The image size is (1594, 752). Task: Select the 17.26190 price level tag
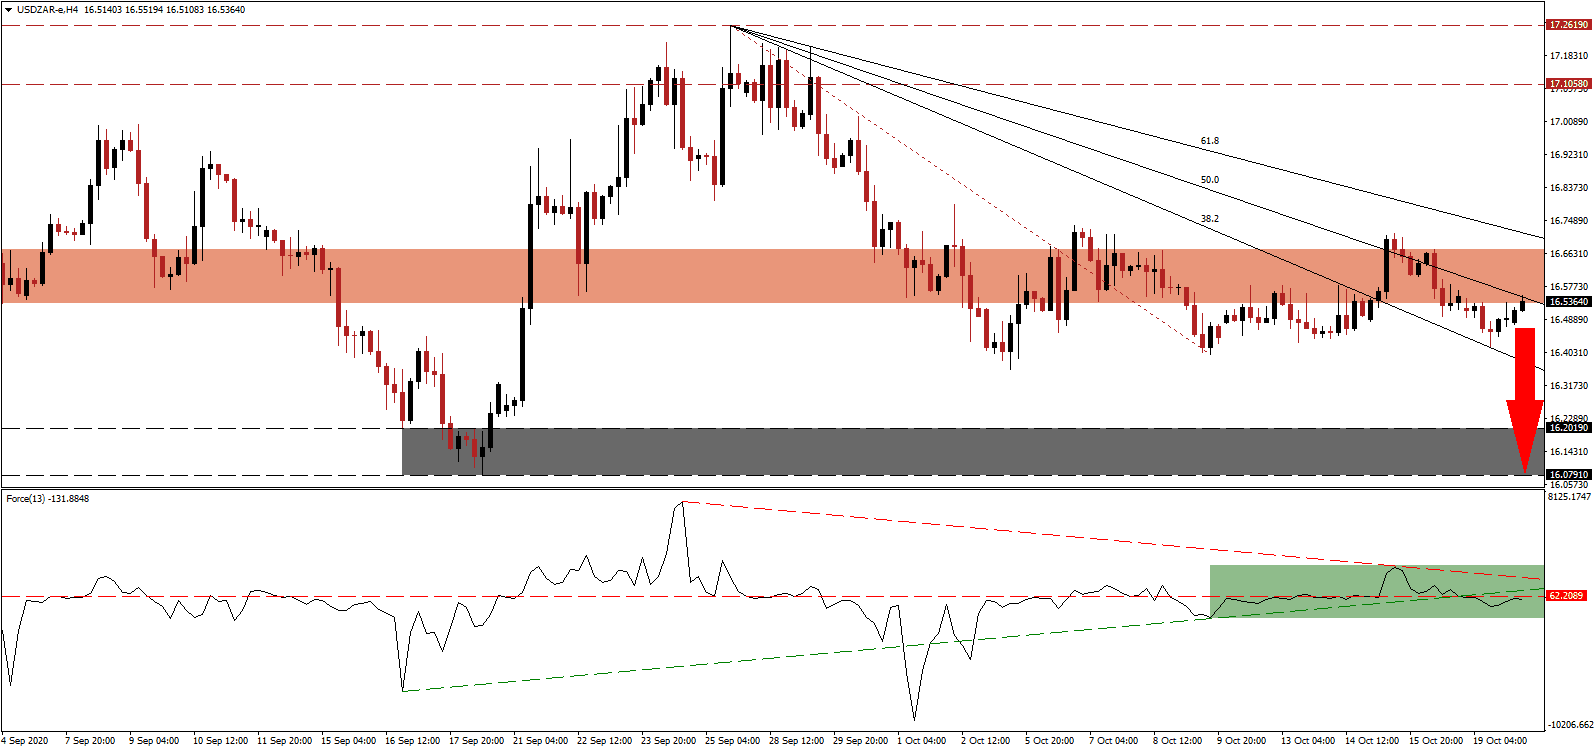pyautogui.click(x=1568, y=25)
